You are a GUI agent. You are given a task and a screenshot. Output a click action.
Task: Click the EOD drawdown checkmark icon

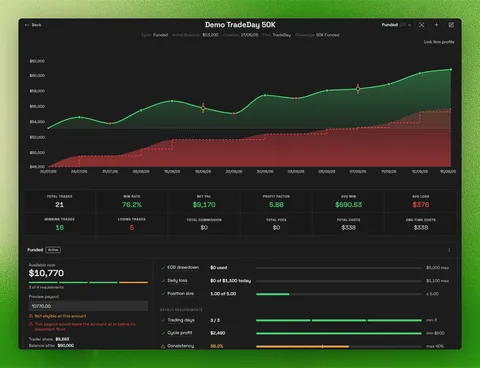[163, 268]
